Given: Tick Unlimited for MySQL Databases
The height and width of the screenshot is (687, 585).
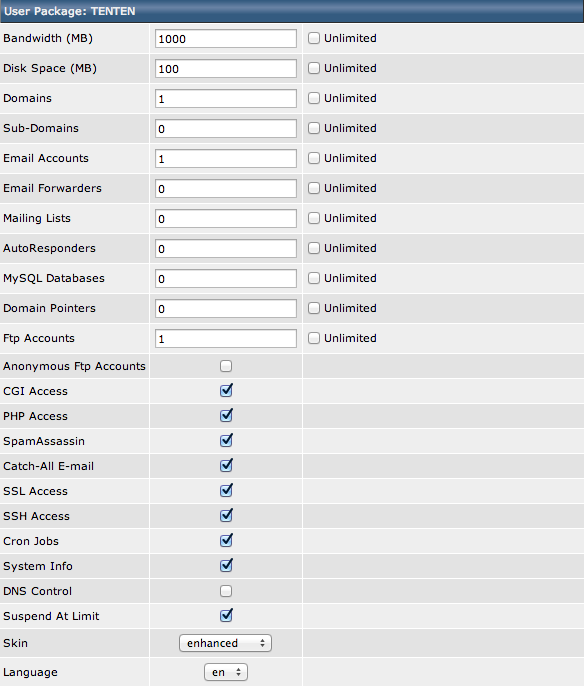Looking at the screenshot, I should pyautogui.click(x=314, y=278).
